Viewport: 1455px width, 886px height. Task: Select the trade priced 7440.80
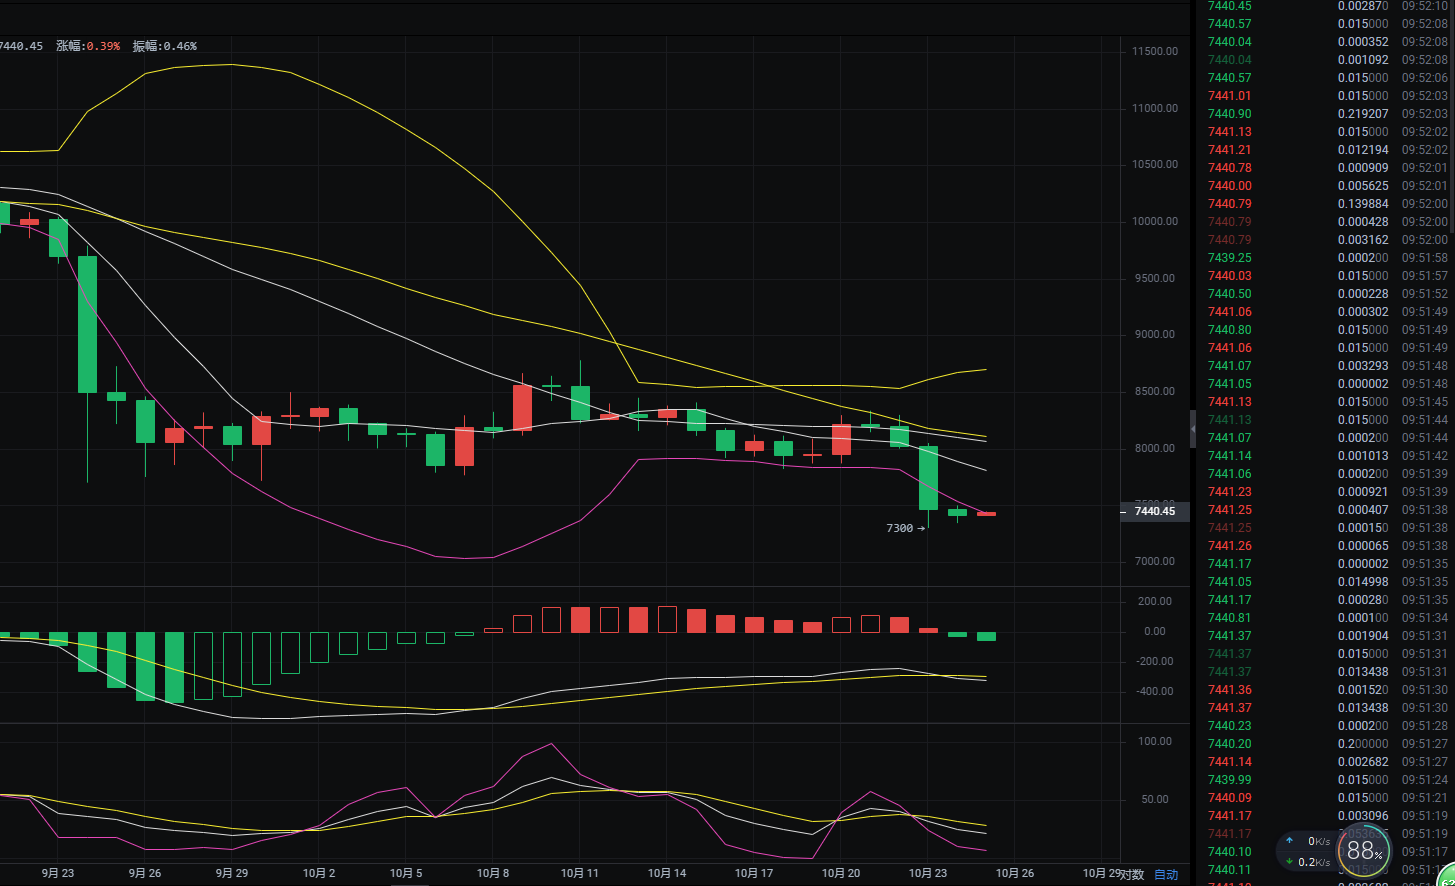click(x=1326, y=330)
